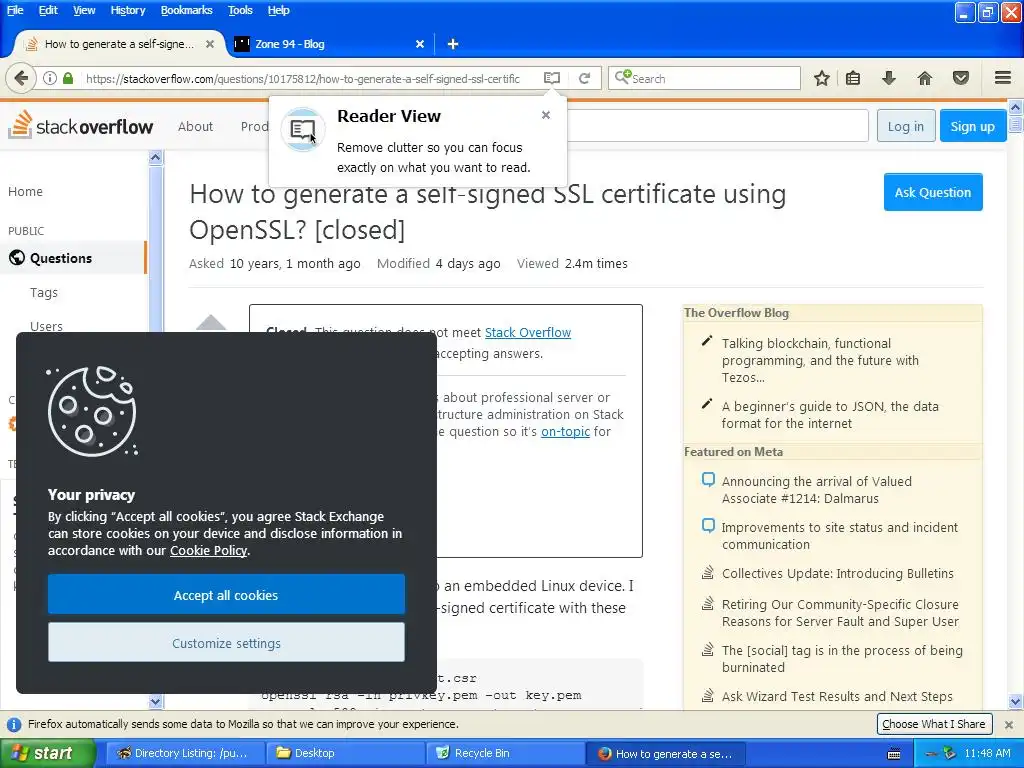This screenshot has width=1024, height=768.
Task: Open History menu
Action: tap(127, 10)
